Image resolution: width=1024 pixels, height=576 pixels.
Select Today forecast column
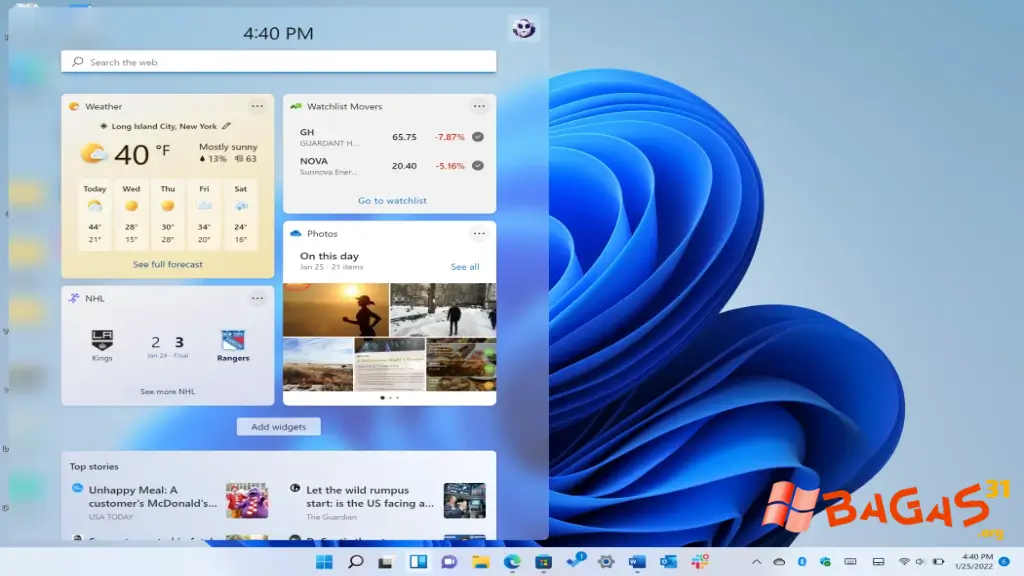click(95, 215)
